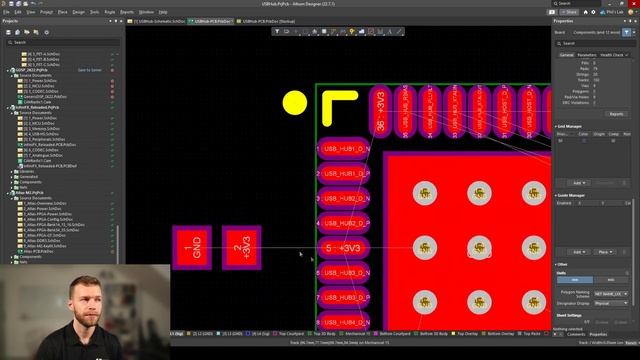Open the Grid Manager Add dropdown
Screen dimensions: 640x360
tap(579, 183)
